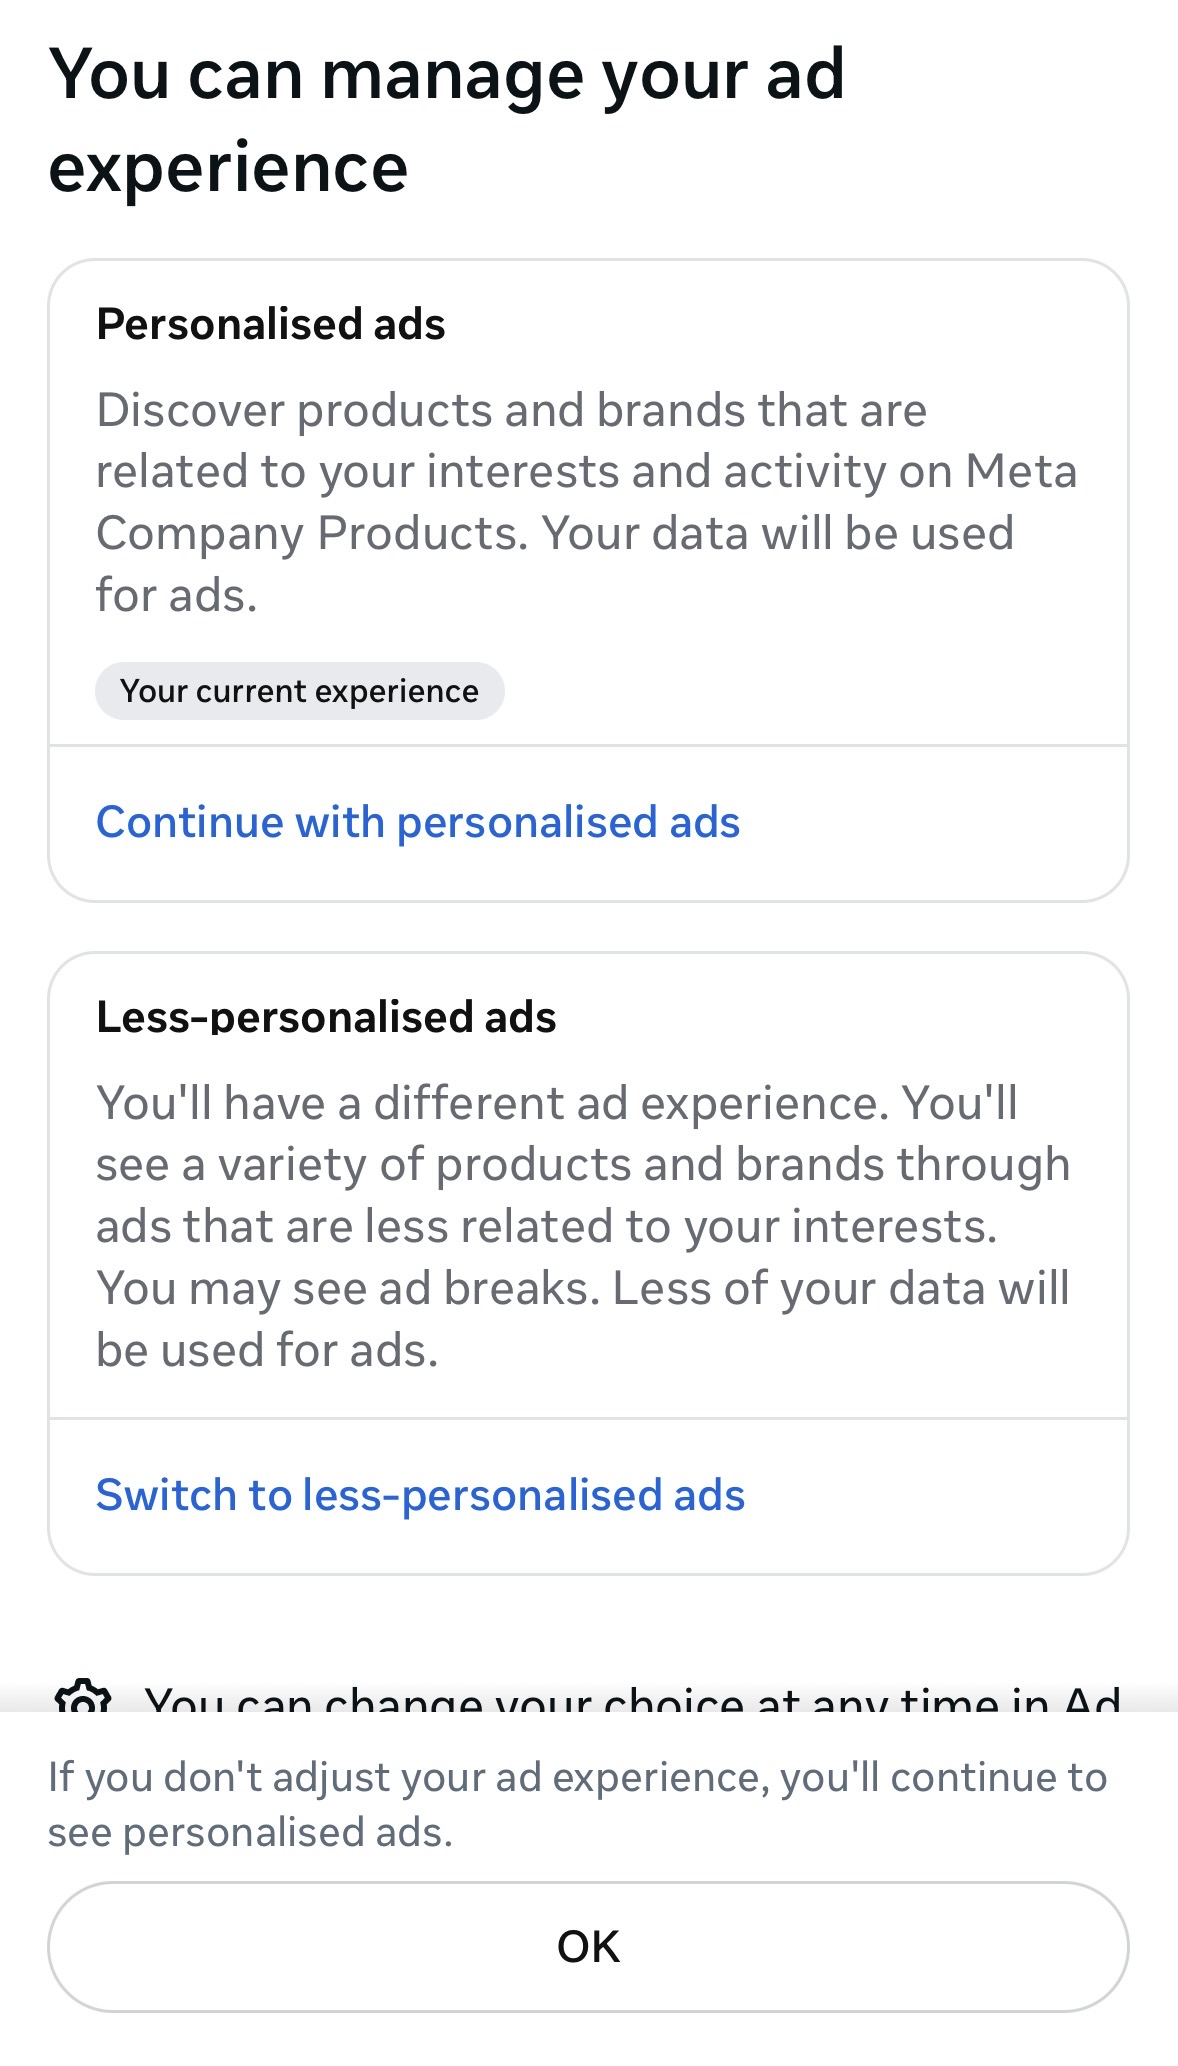Click the 'see personalised ads.' footer line
The width and height of the screenshot is (1178, 2066).
pyautogui.click(x=250, y=1832)
